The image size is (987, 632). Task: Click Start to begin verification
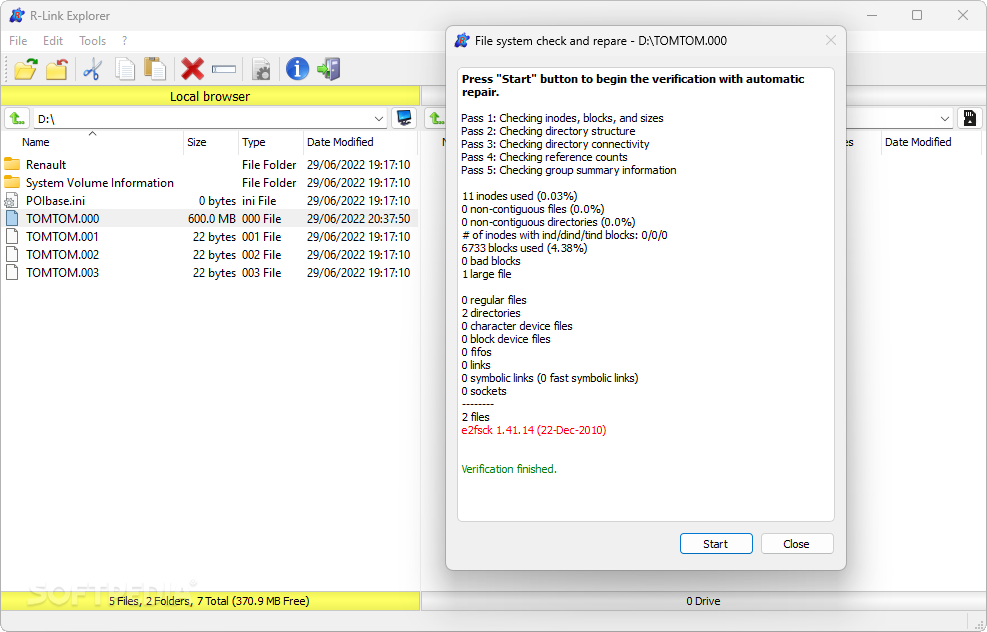coord(716,544)
